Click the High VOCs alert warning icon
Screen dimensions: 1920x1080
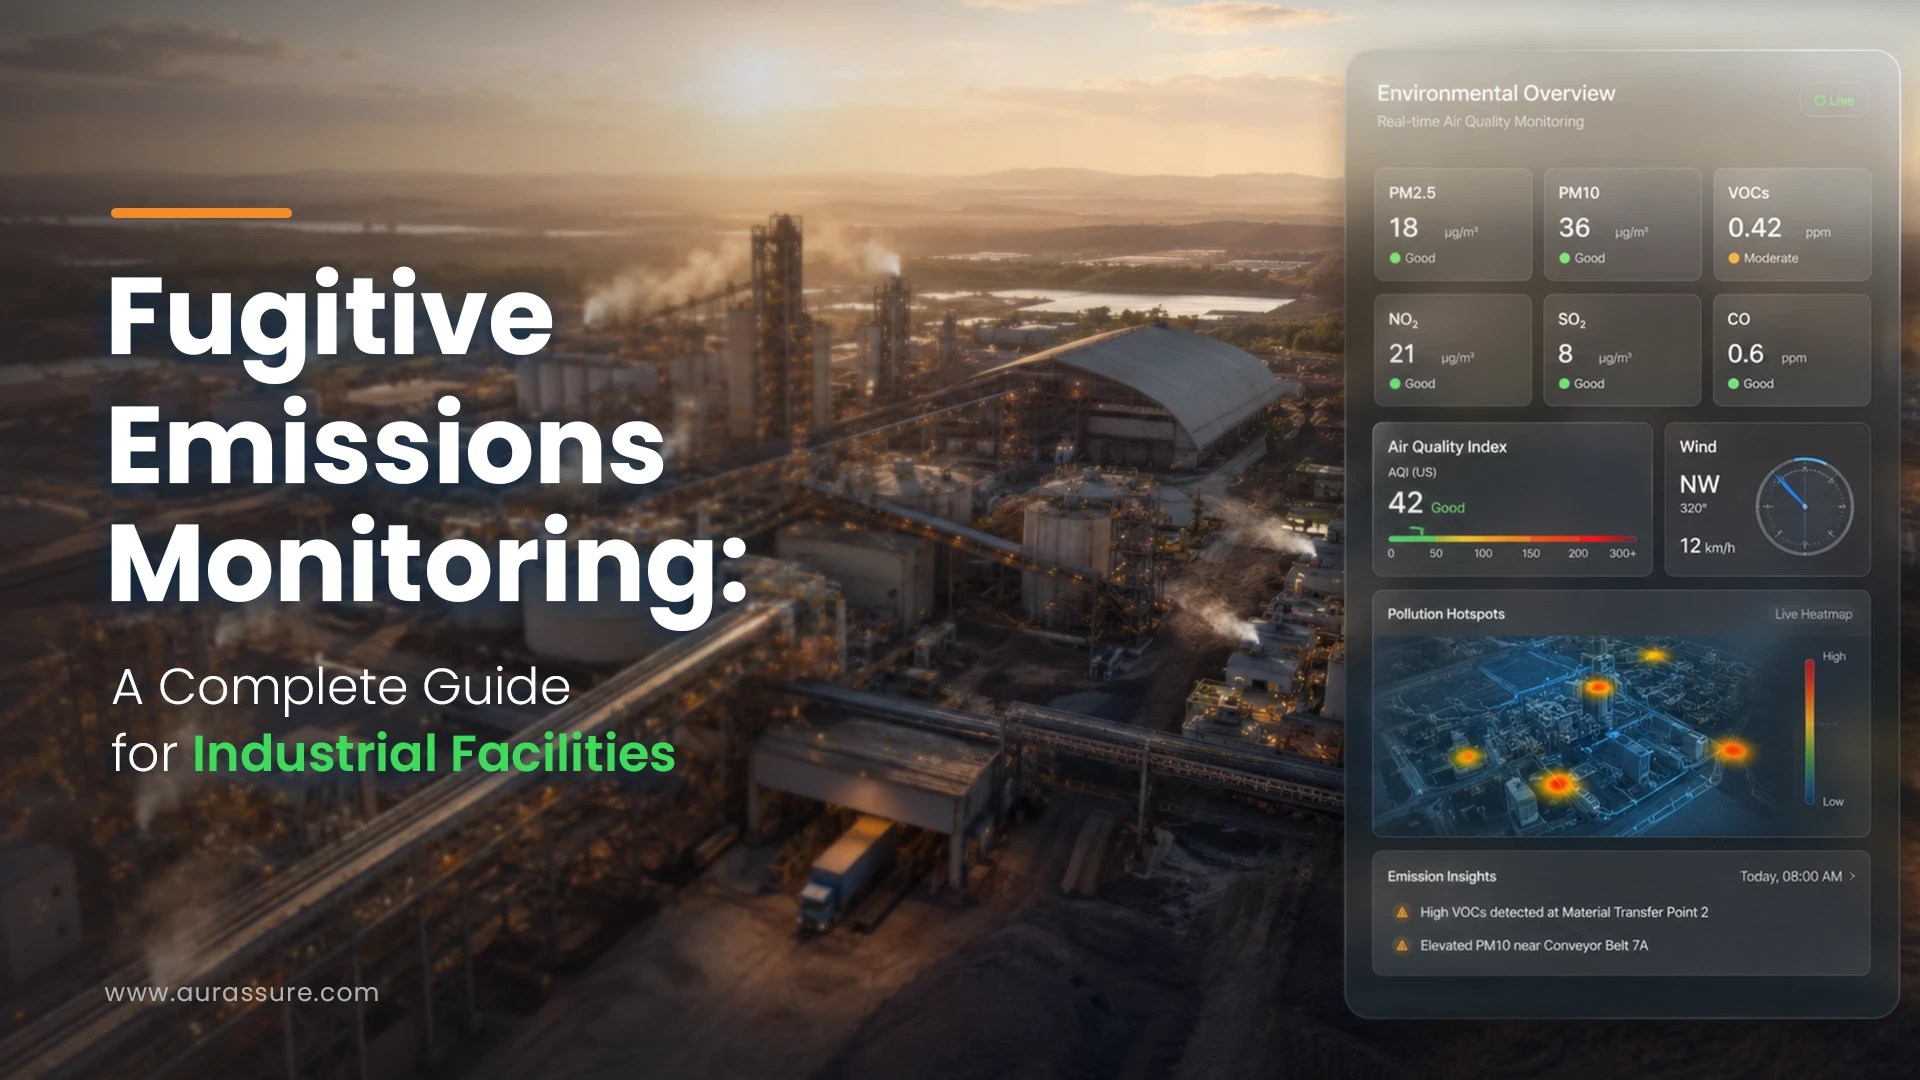(x=1402, y=912)
